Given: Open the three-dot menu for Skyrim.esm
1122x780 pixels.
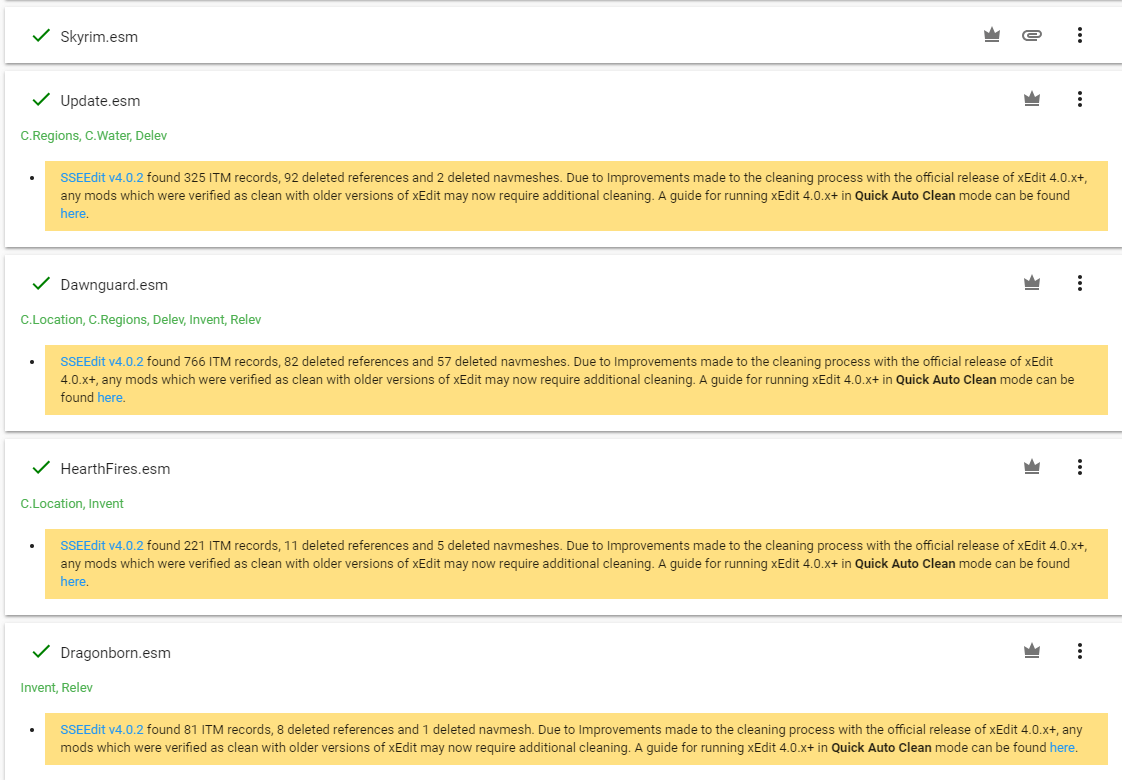Looking at the screenshot, I should click(x=1080, y=36).
